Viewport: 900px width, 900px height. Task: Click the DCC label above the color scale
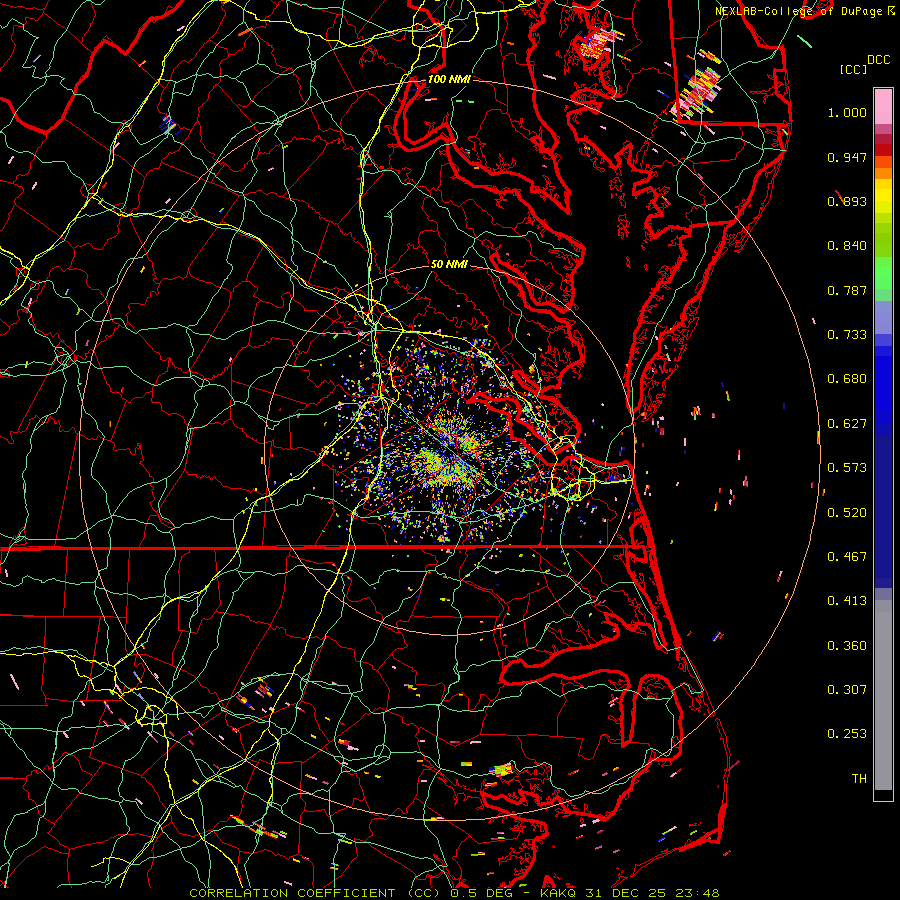pos(878,60)
